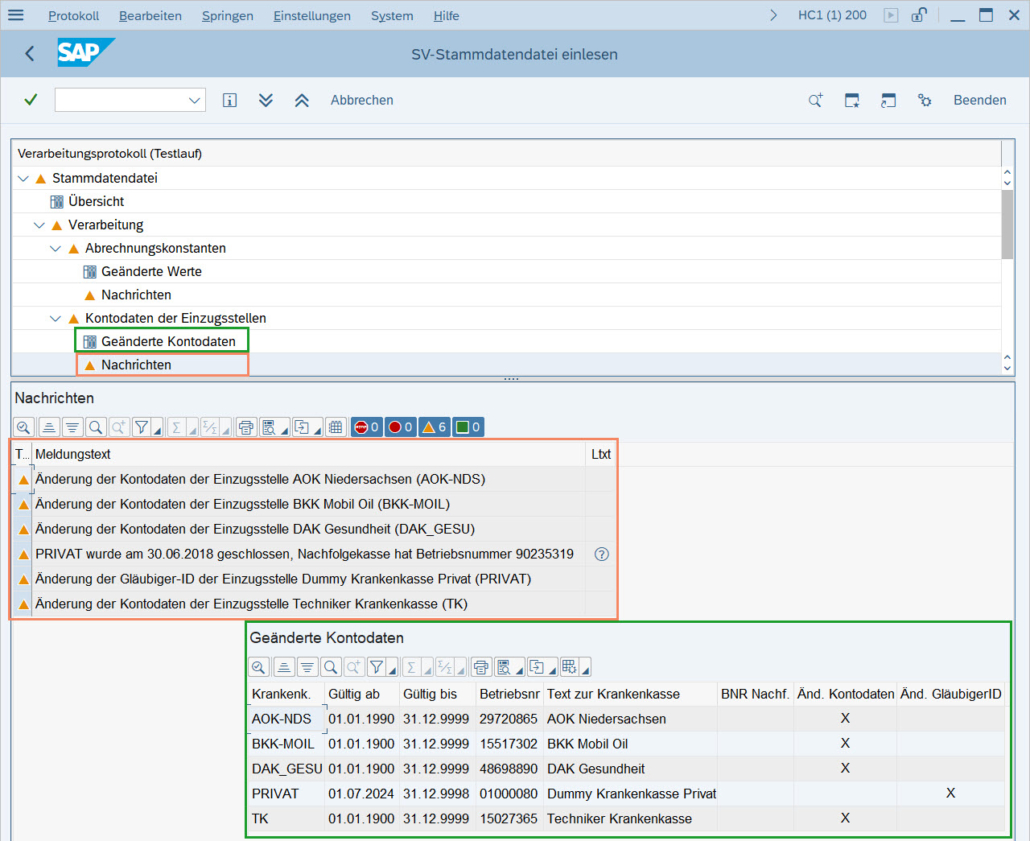Screen dimensions: 1030x841
Task: Open the hamburger menu at top left
Action: (x=16, y=15)
